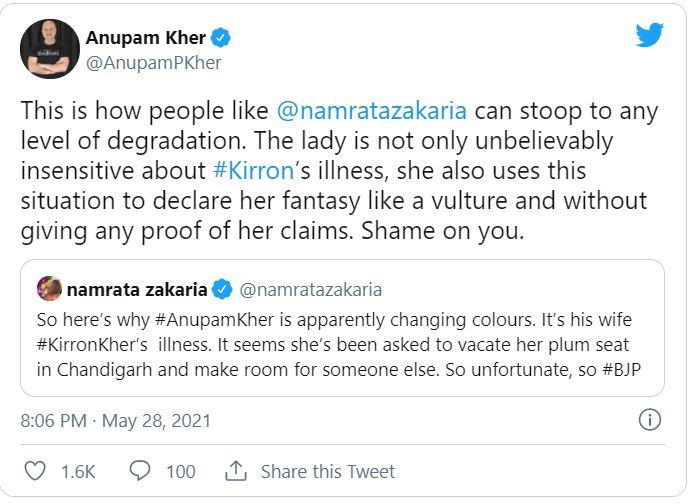693x504 pixels.
Task: Click the 8:06 PM · May 28, 2021 timestamp
Action: click(116, 420)
